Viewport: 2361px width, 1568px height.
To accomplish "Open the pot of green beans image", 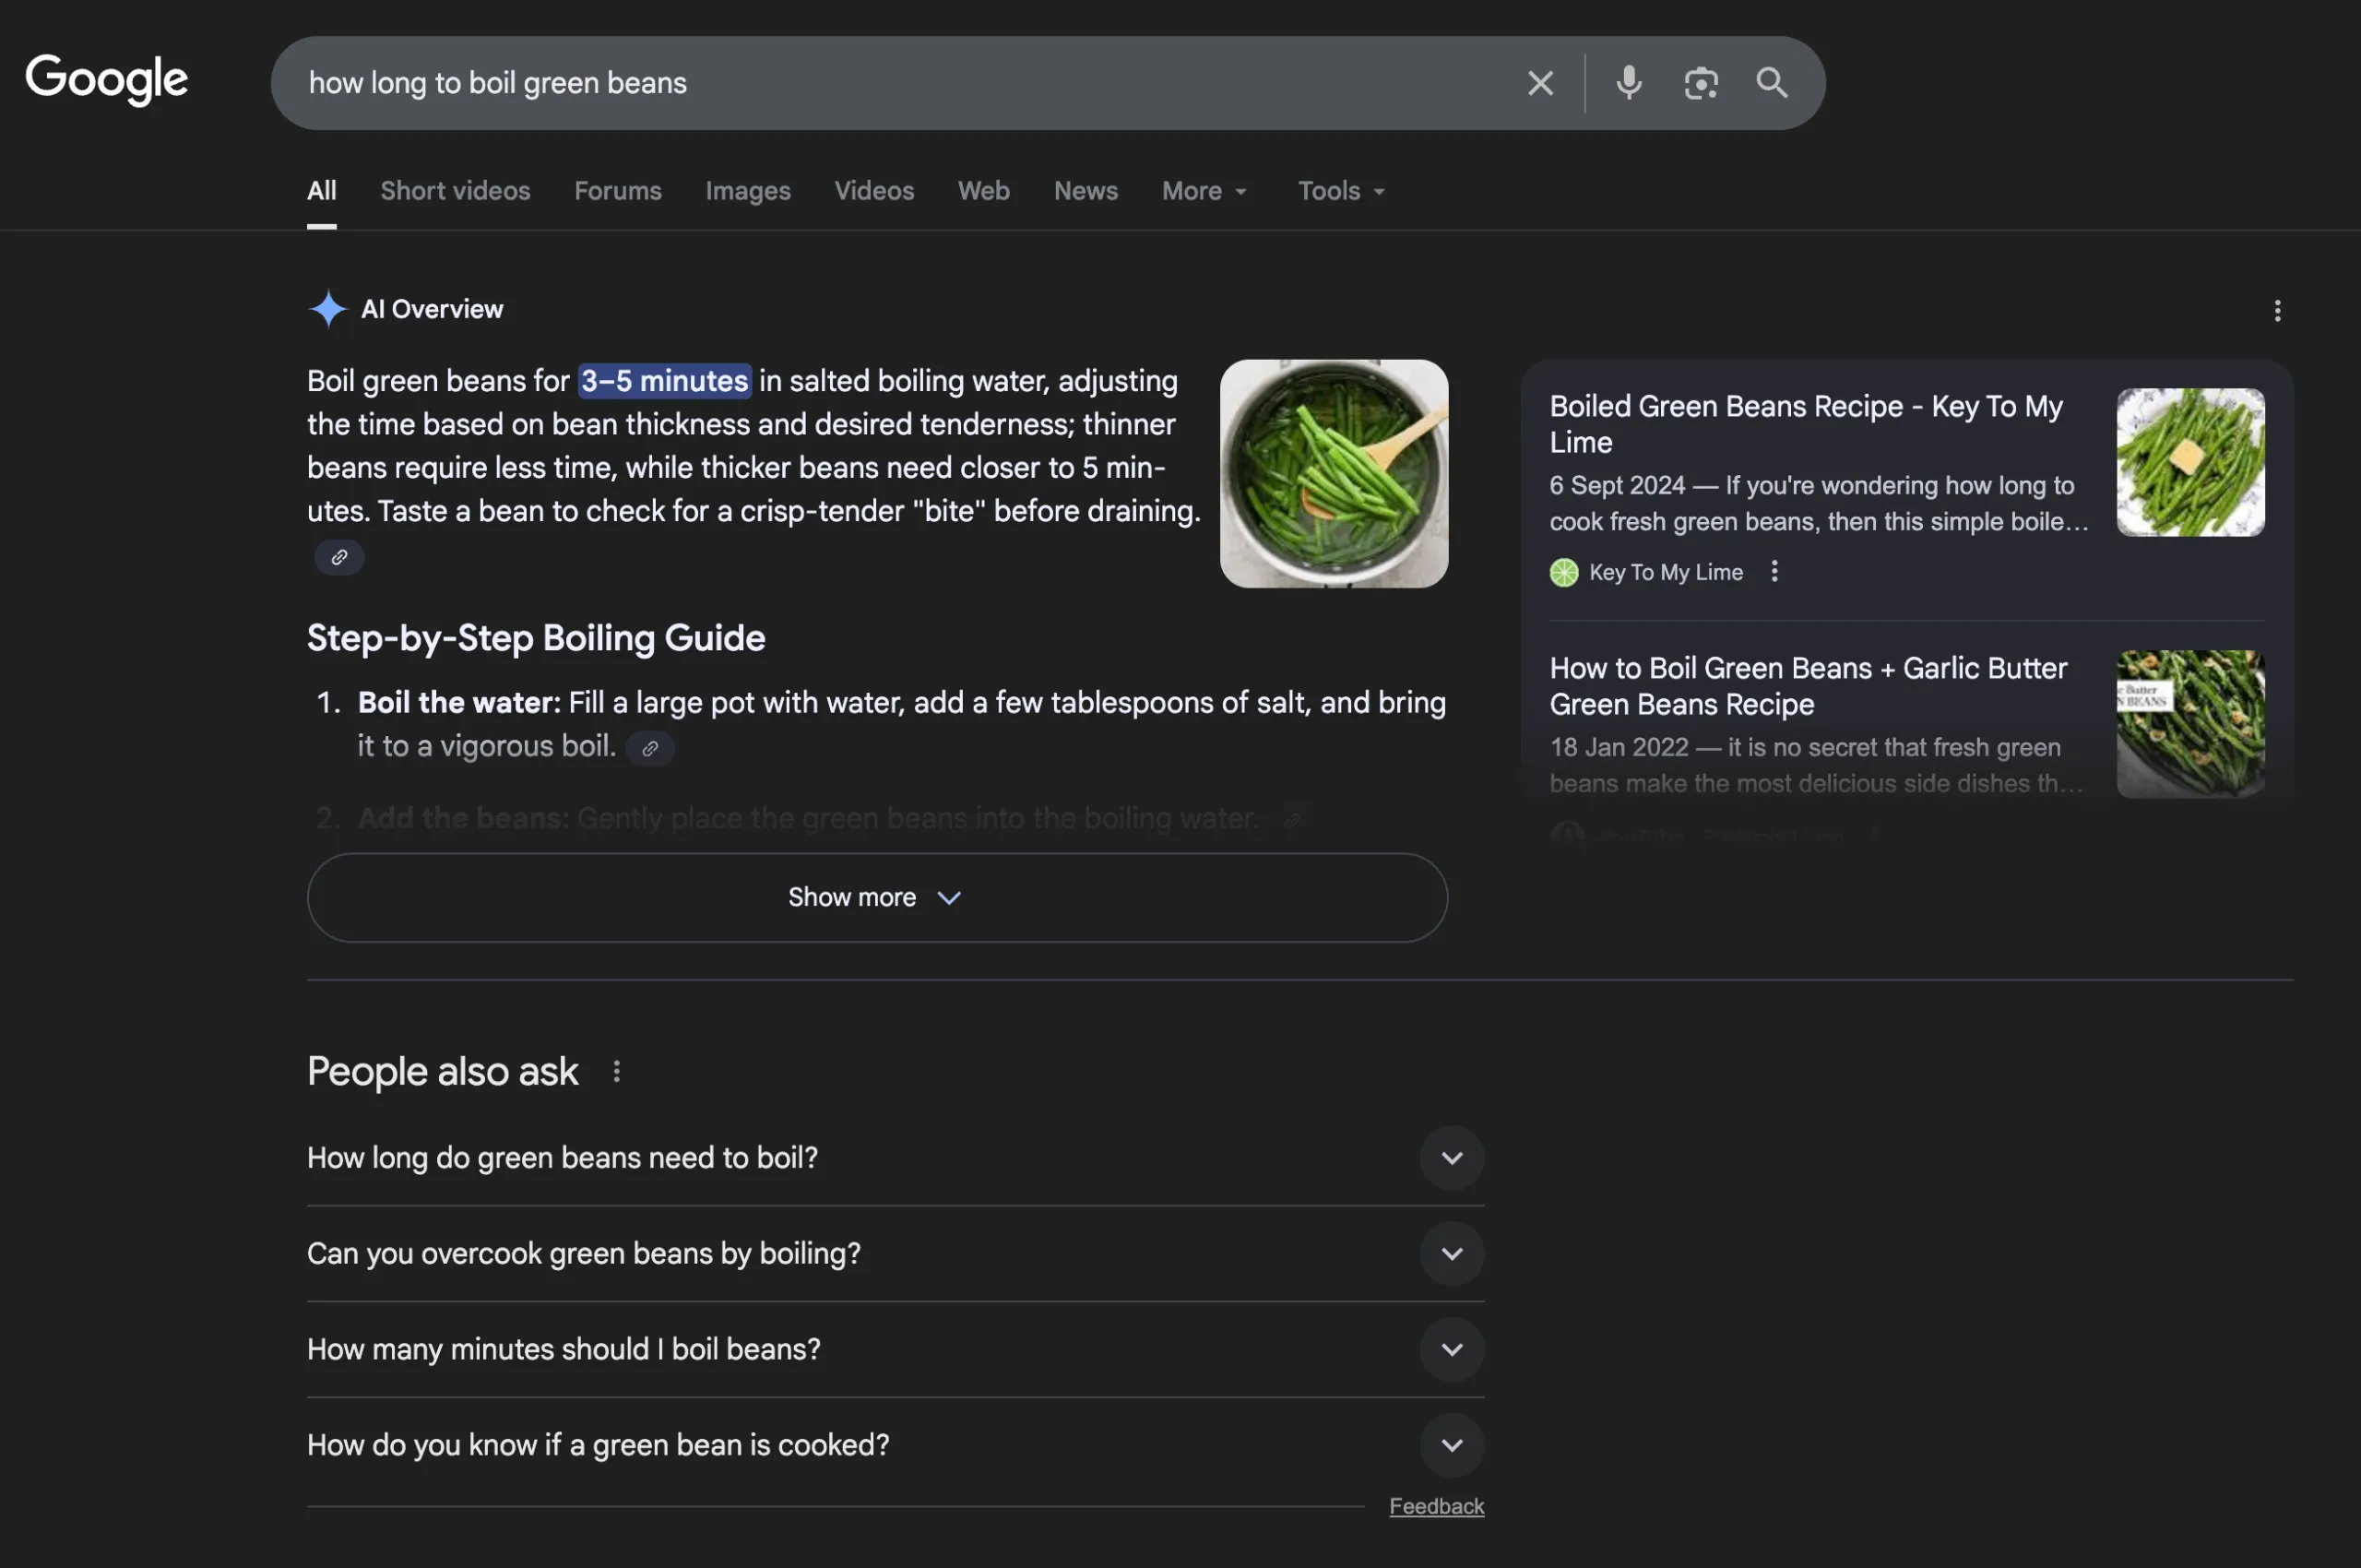I will (1334, 474).
